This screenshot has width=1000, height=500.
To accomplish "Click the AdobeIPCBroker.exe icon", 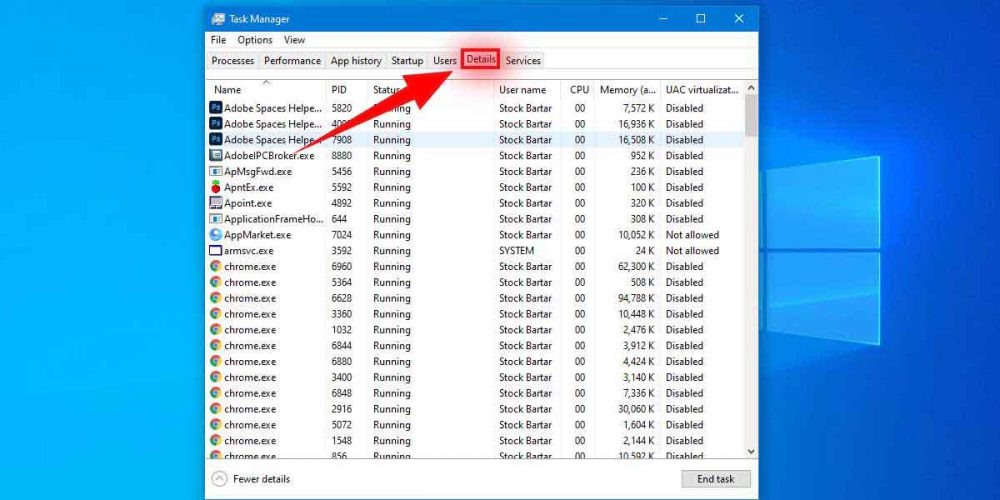I will point(216,155).
